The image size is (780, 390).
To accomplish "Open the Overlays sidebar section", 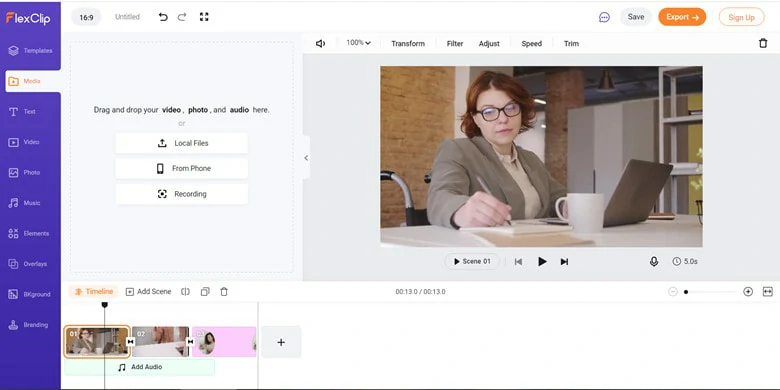I will point(28,264).
